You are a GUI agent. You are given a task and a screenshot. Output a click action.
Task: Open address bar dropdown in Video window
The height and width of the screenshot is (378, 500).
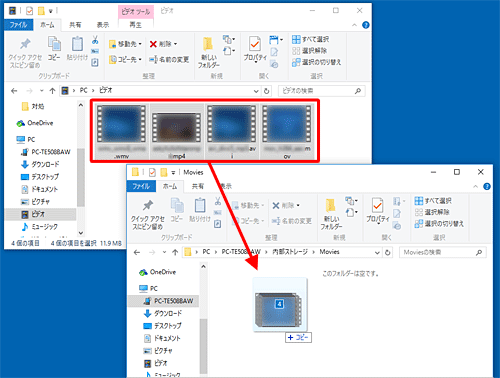click(256, 91)
